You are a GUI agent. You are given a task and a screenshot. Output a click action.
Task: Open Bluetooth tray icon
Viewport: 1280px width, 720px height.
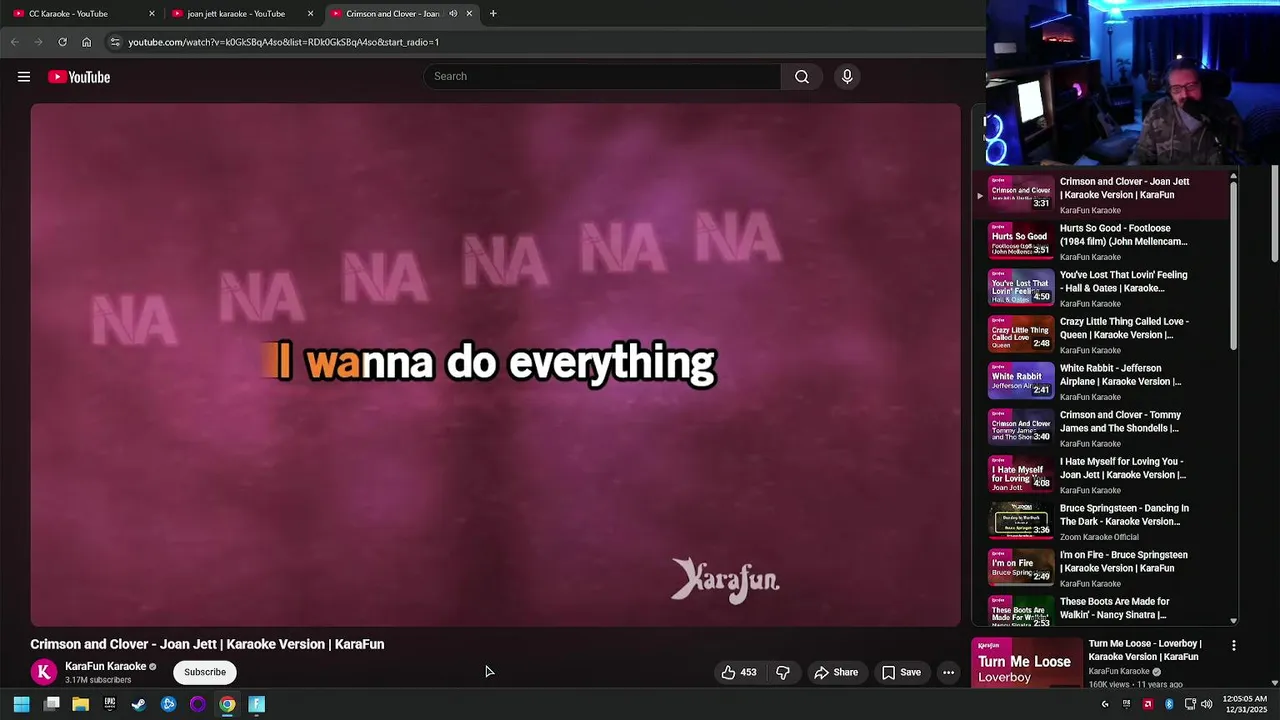tap(1169, 704)
